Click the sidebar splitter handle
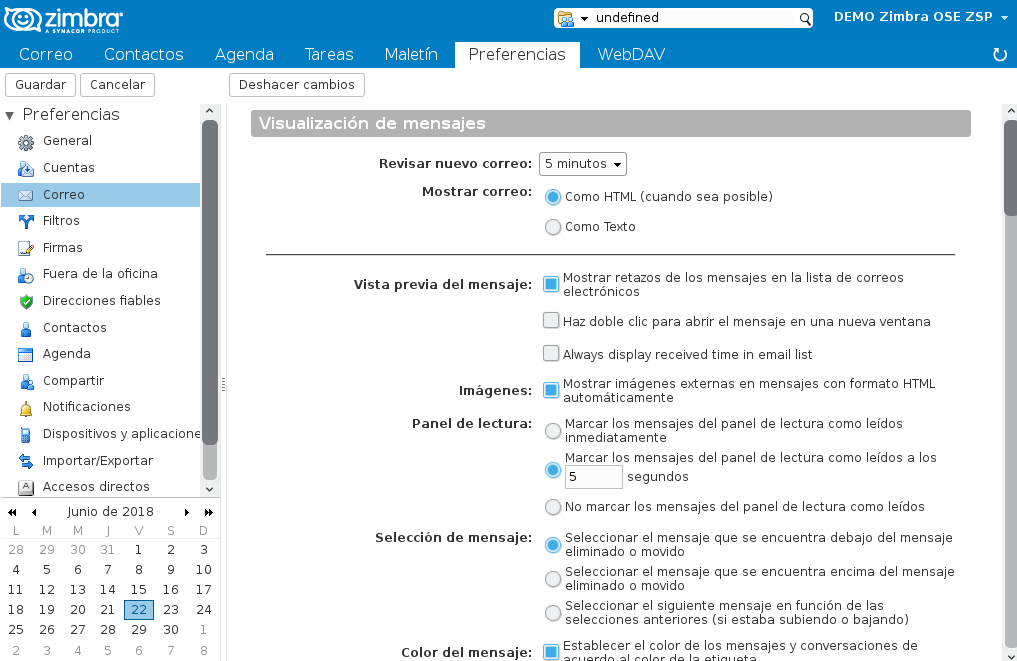This screenshot has width=1017, height=661. 223,385
